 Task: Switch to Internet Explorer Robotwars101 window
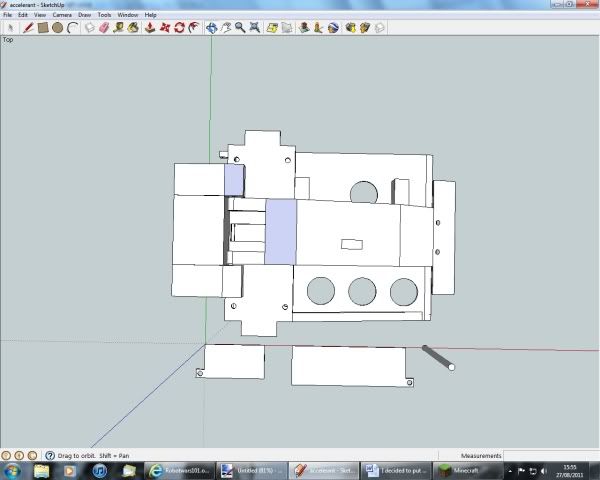click(x=179, y=471)
